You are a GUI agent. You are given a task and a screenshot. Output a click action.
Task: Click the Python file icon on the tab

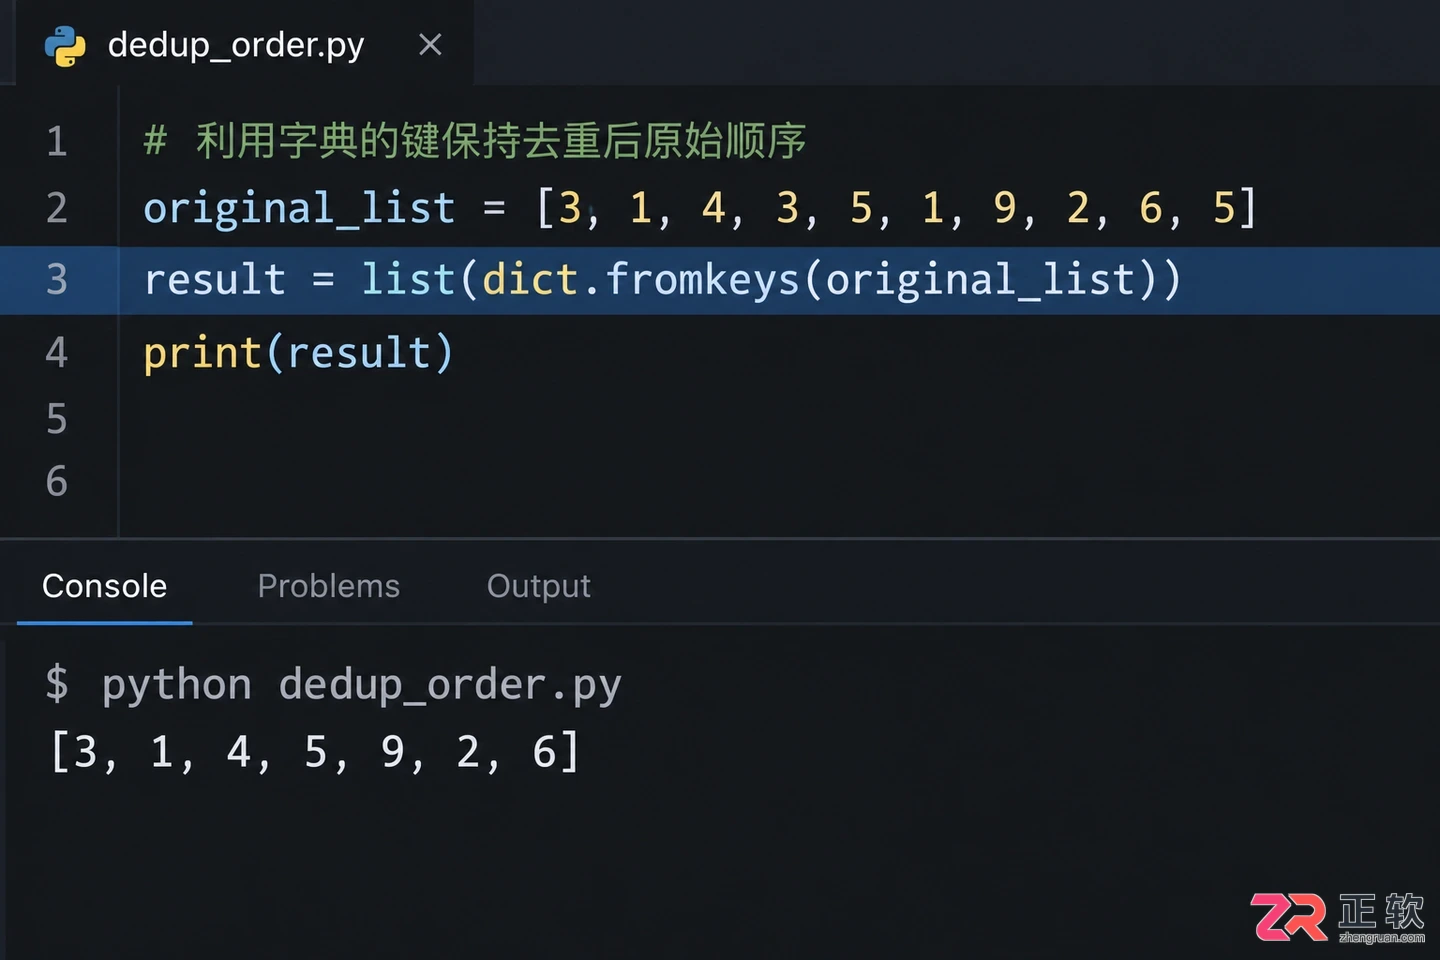coord(65,46)
